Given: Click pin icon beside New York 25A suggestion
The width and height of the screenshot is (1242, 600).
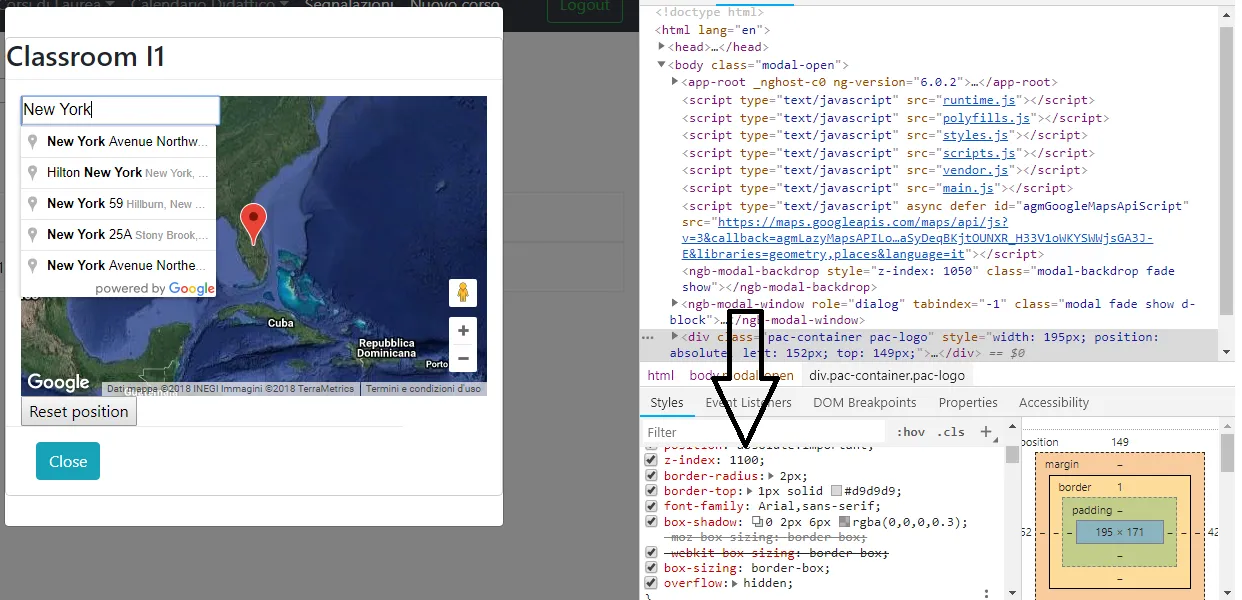Looking at the screenshot, I should click(x=33, y=235).
